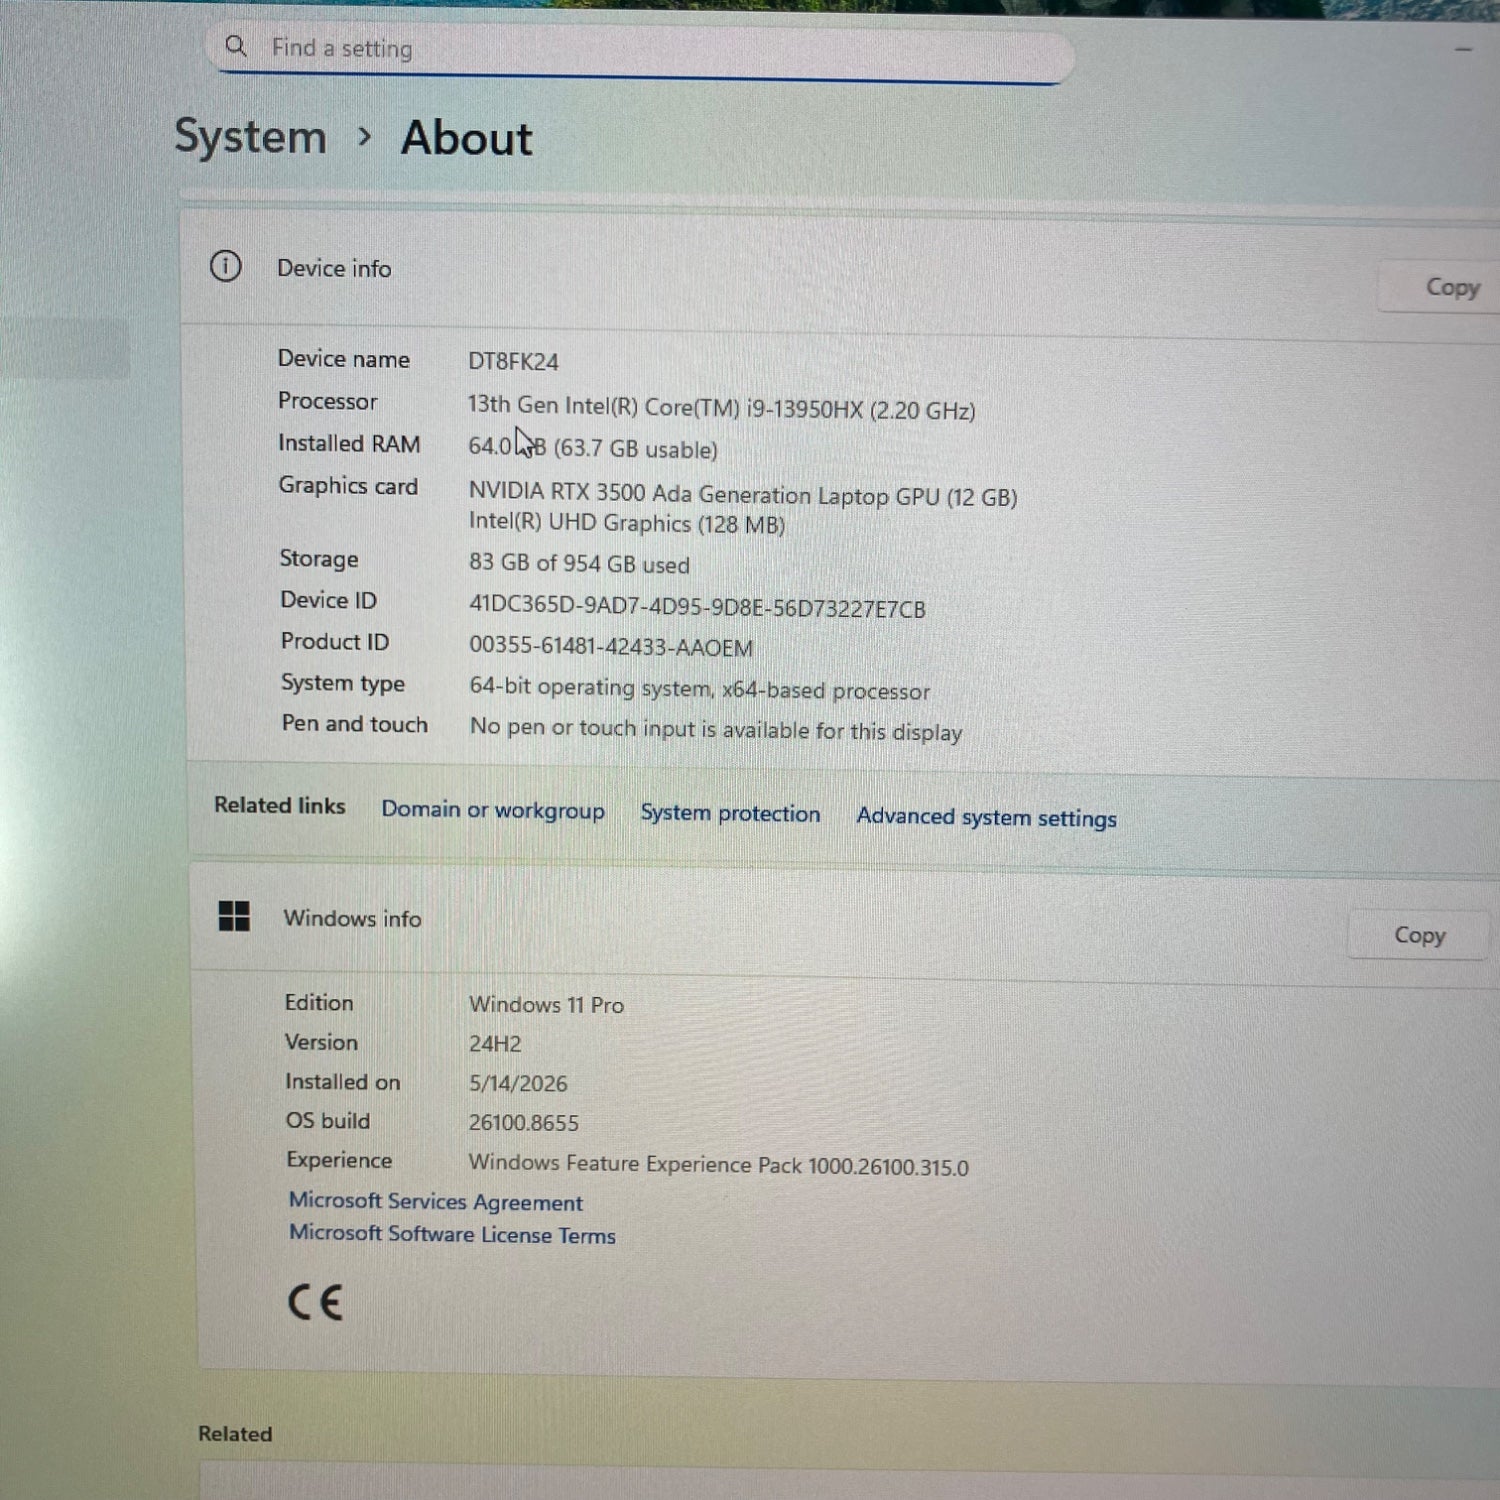Click the Related heading at the bottom
Screen dimensions: 1500x1500
click(235, 1434)
